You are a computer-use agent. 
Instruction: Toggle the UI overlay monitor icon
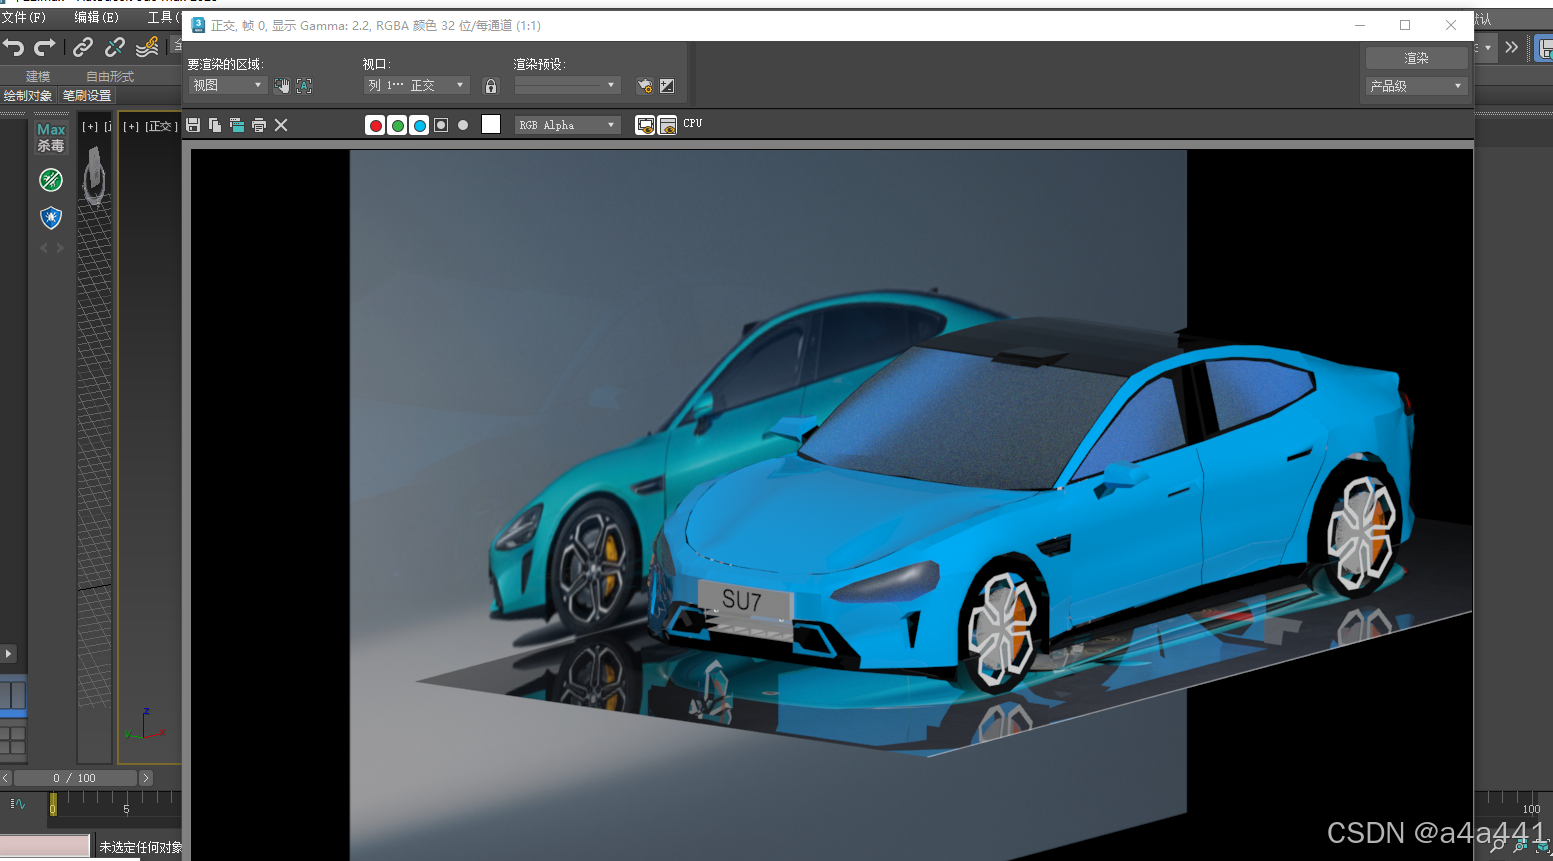coord(646,125)
